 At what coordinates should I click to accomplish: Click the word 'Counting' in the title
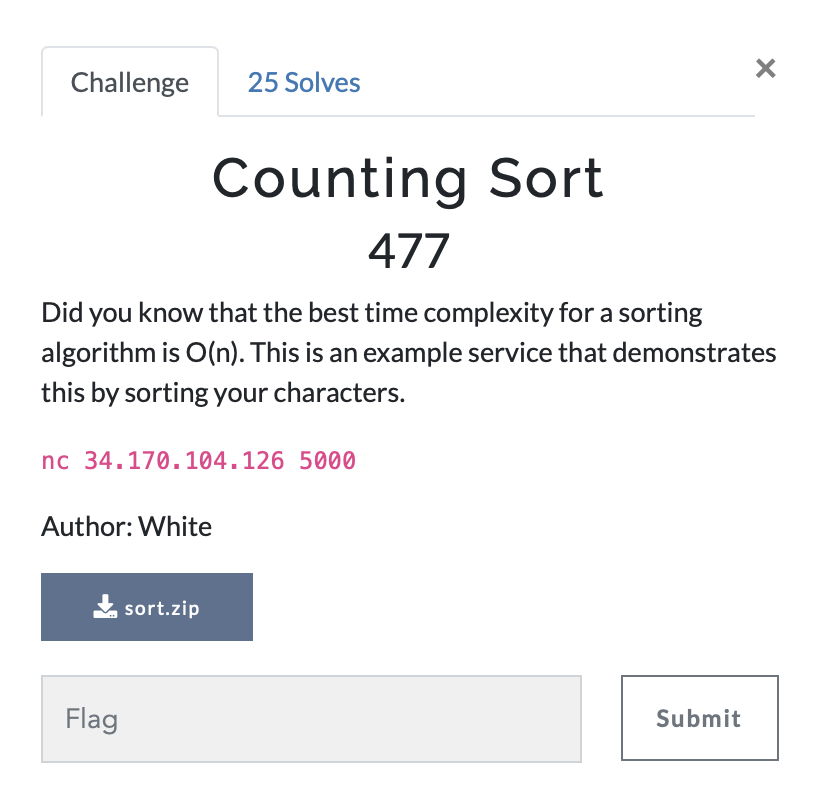point(340,180)
